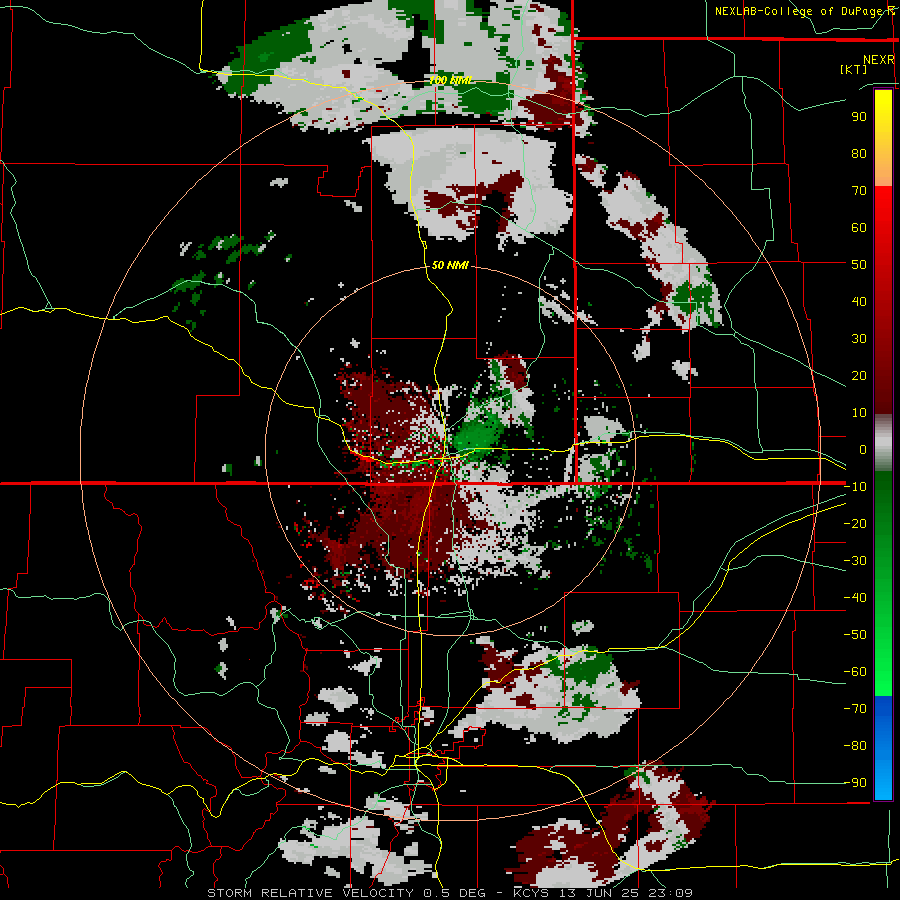Click the Storm Relative Velocity caption text
The width and height of the screenshot is (900, 900).
pos(449,893)
